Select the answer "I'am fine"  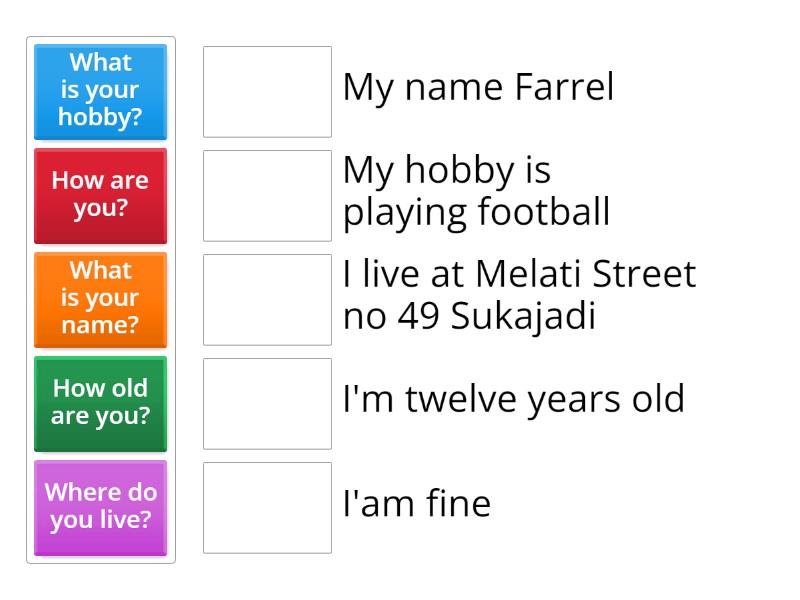[x=417, y=505]
